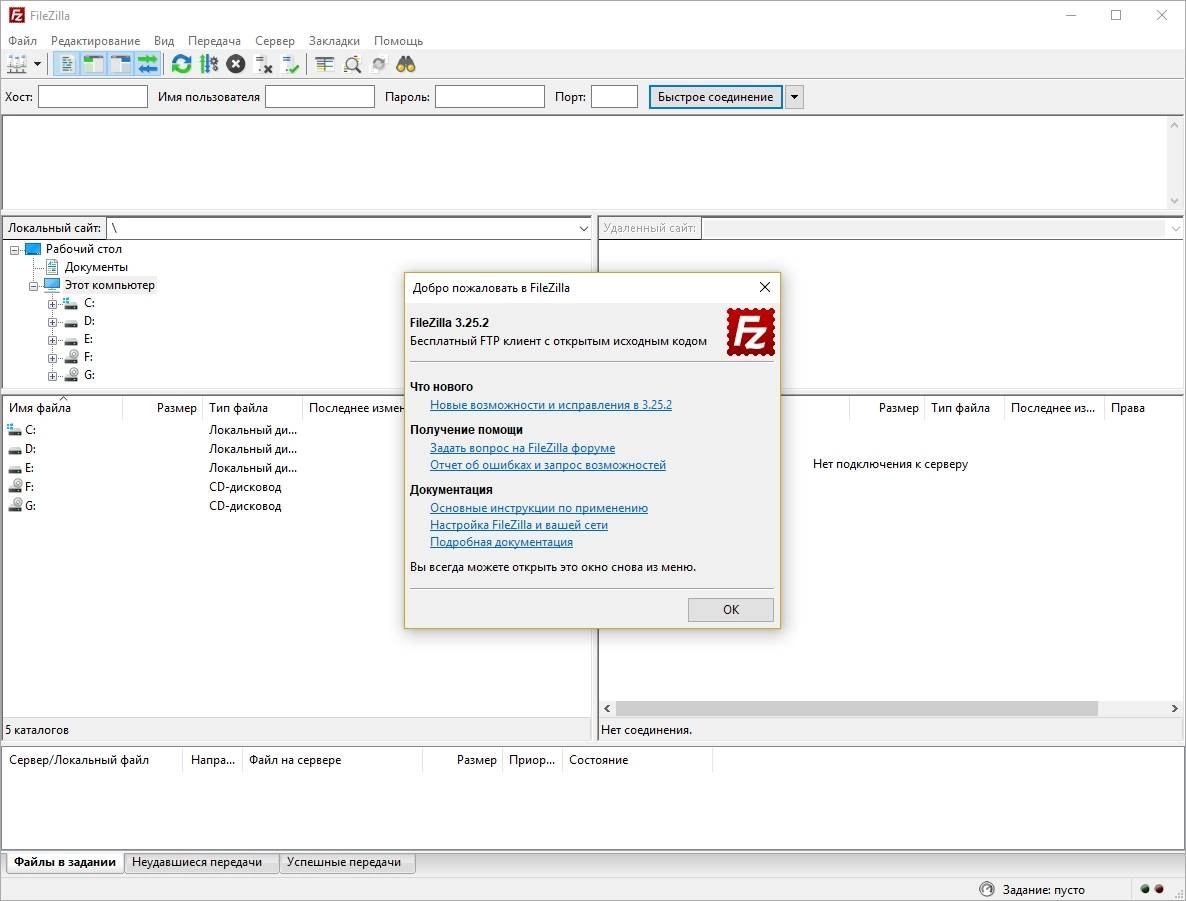Expand drive C: in tree

[52, 304]
